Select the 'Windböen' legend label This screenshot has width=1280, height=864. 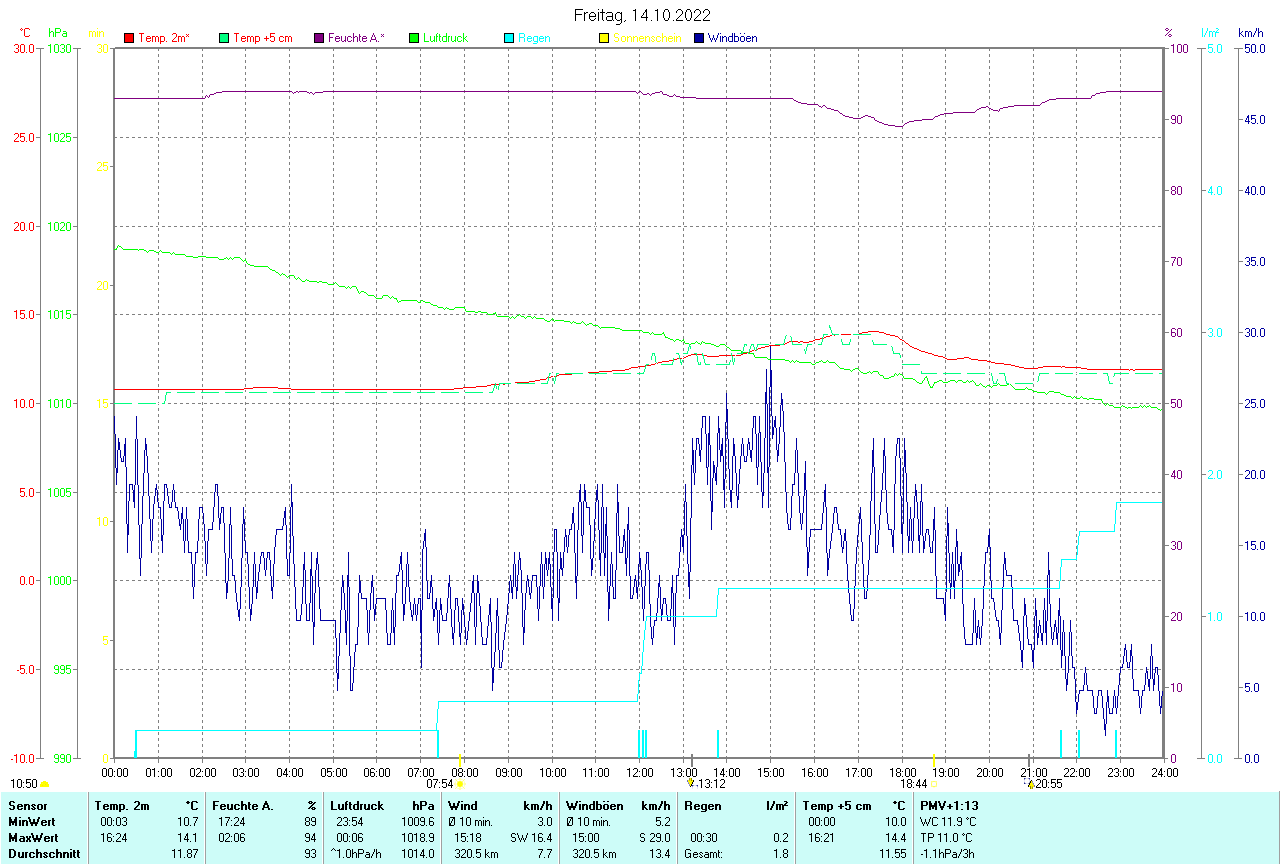pyautogui.click(x=732, y=38)
